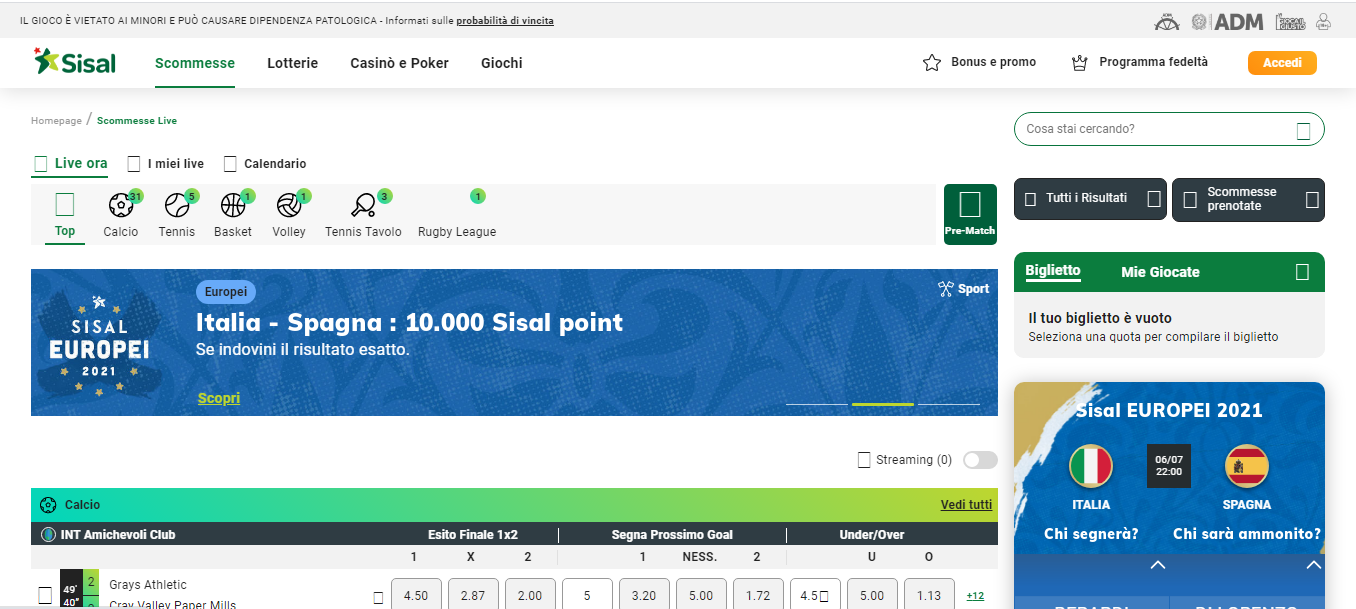The image size is (1356, 609).
Task: Click the Spagna flag icon
Action: point(1247,466)
